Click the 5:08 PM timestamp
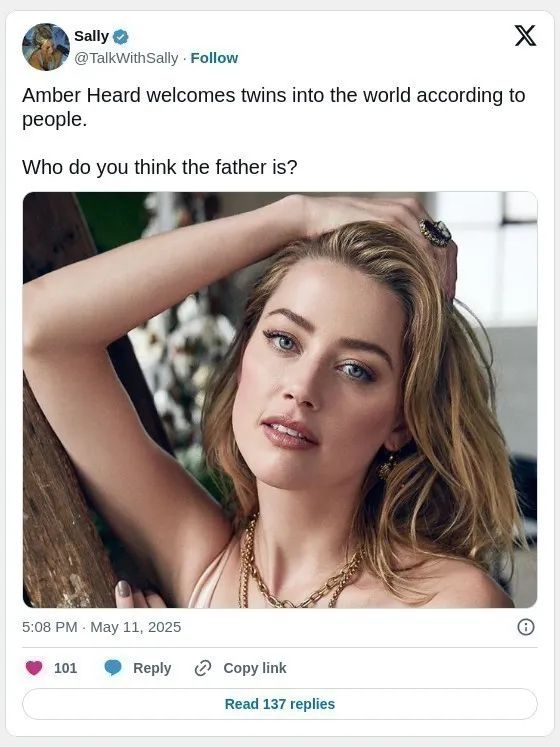 50,627
